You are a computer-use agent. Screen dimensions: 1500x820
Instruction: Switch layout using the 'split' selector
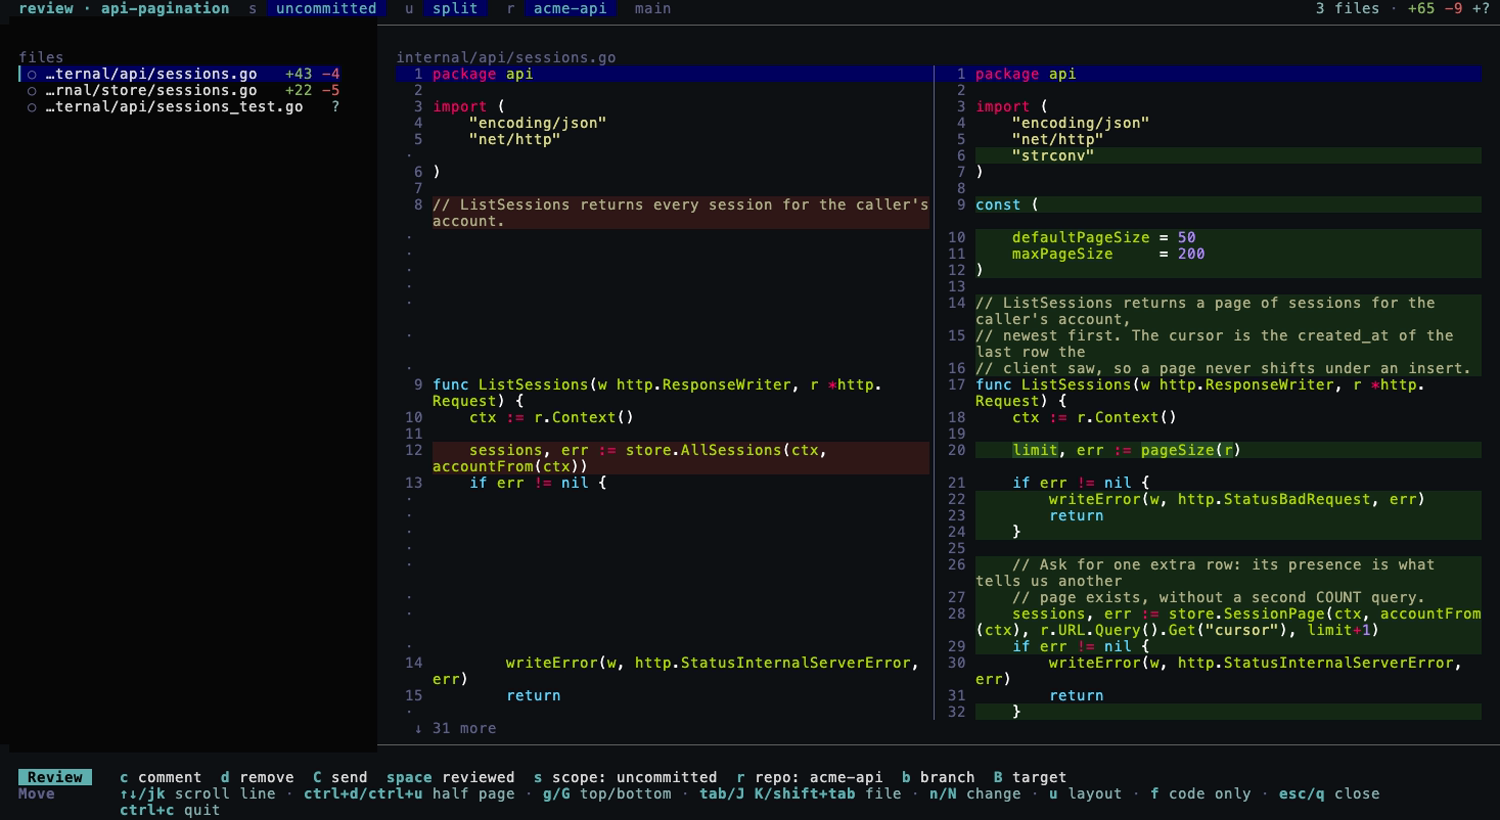pyautogui.click(x=455, y=9)
